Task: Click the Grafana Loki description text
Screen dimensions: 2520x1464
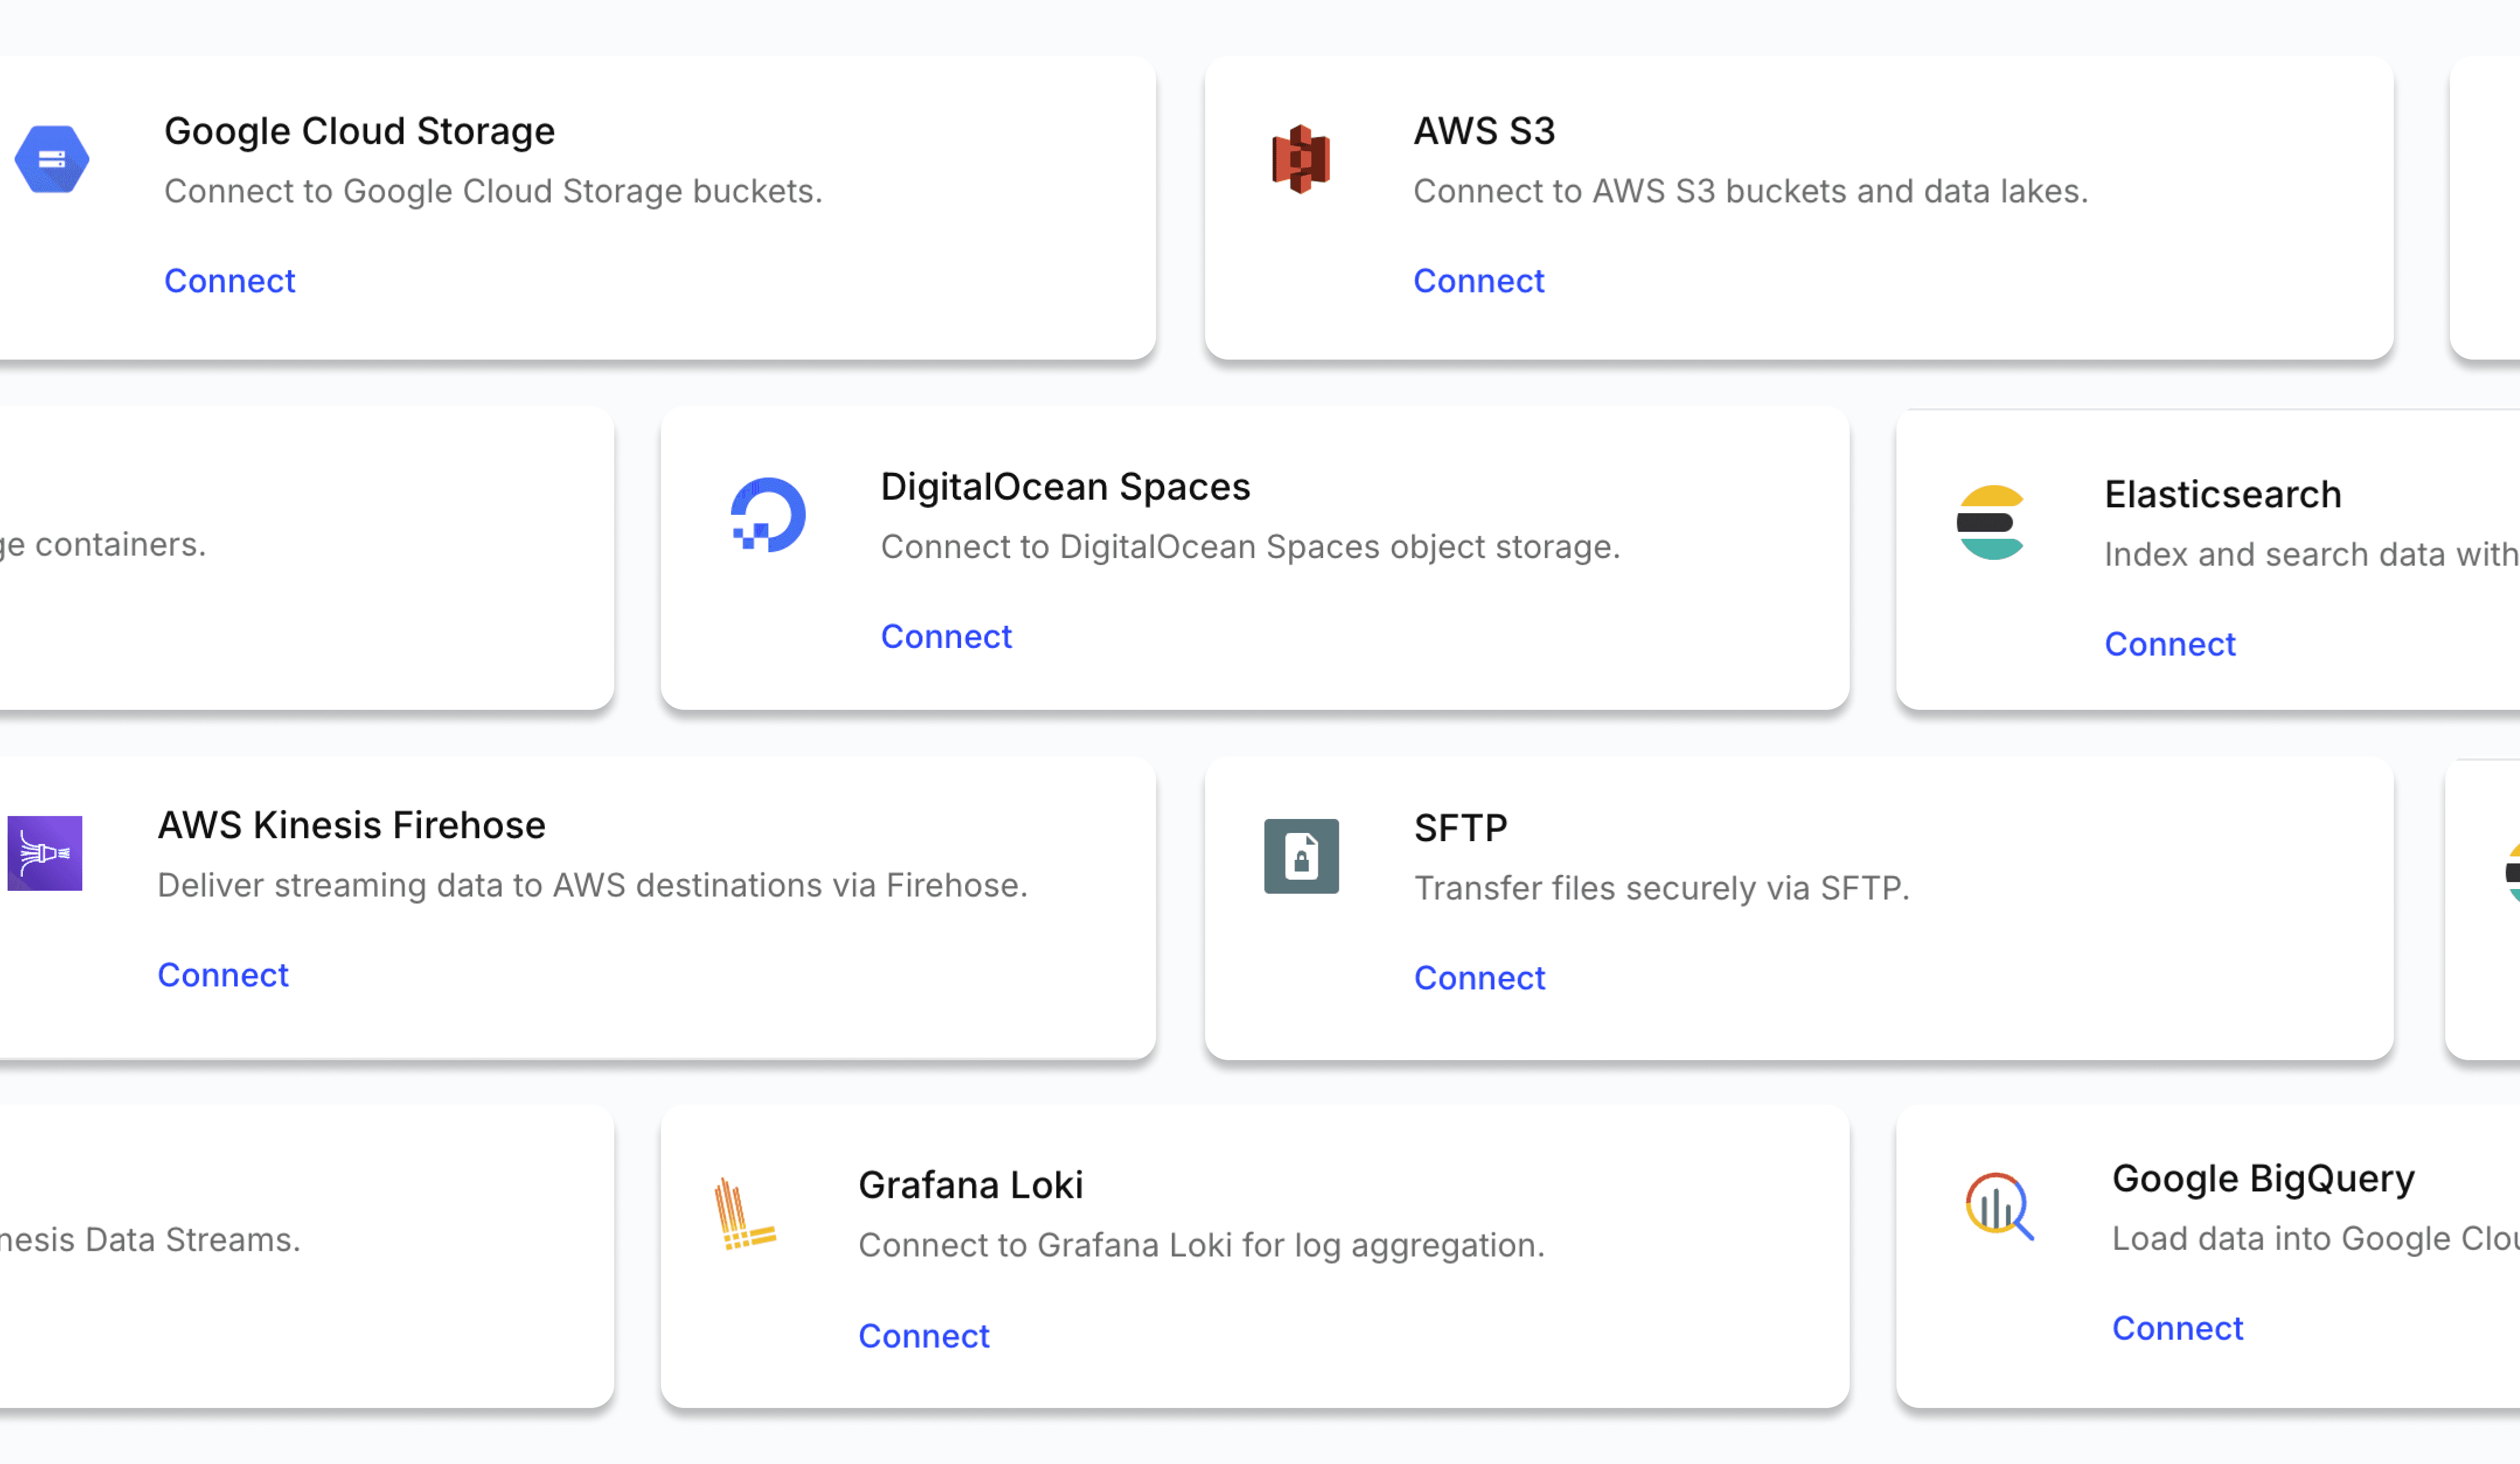Action: click(1201, 1245)
